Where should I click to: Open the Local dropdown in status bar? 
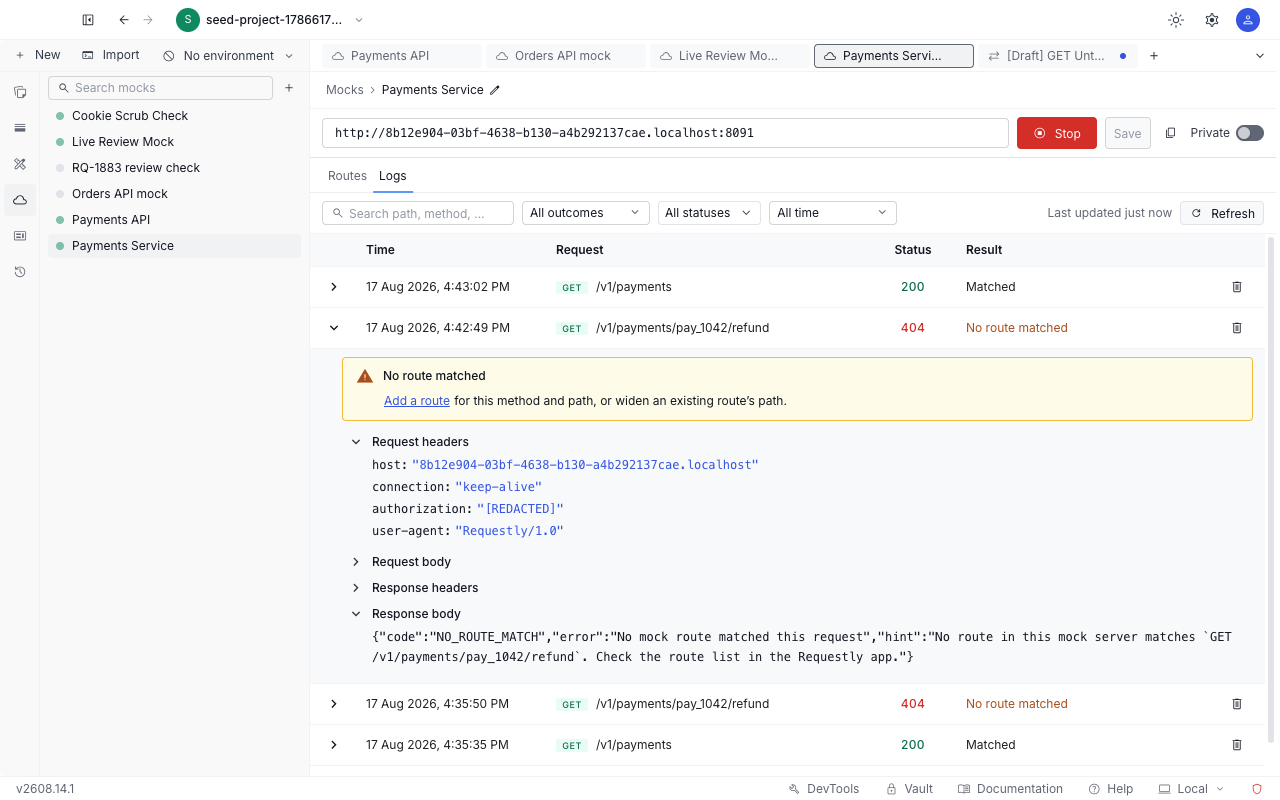click(x=1191, y=789)
